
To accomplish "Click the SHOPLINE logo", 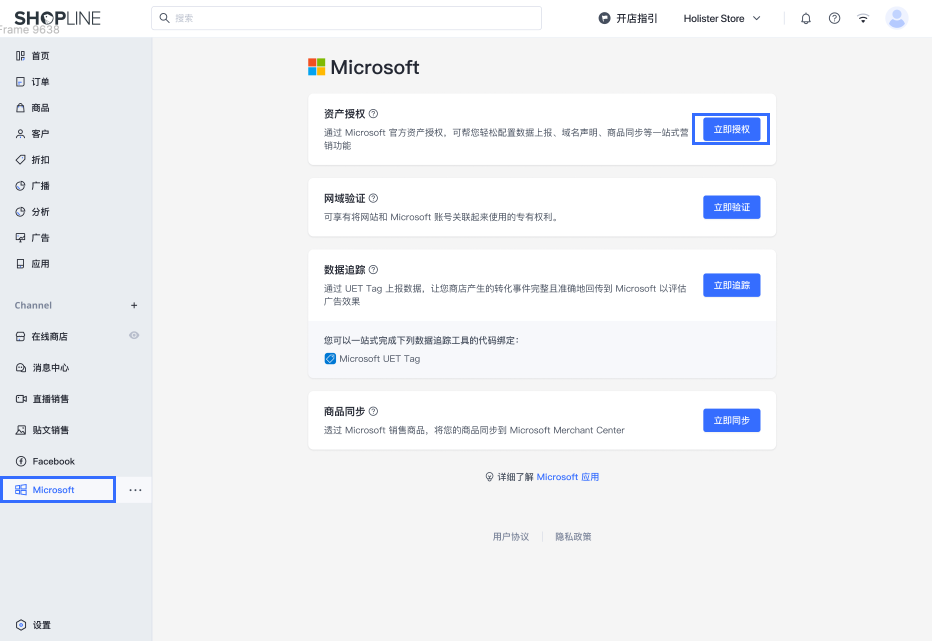I will click(x=58, y=18).
